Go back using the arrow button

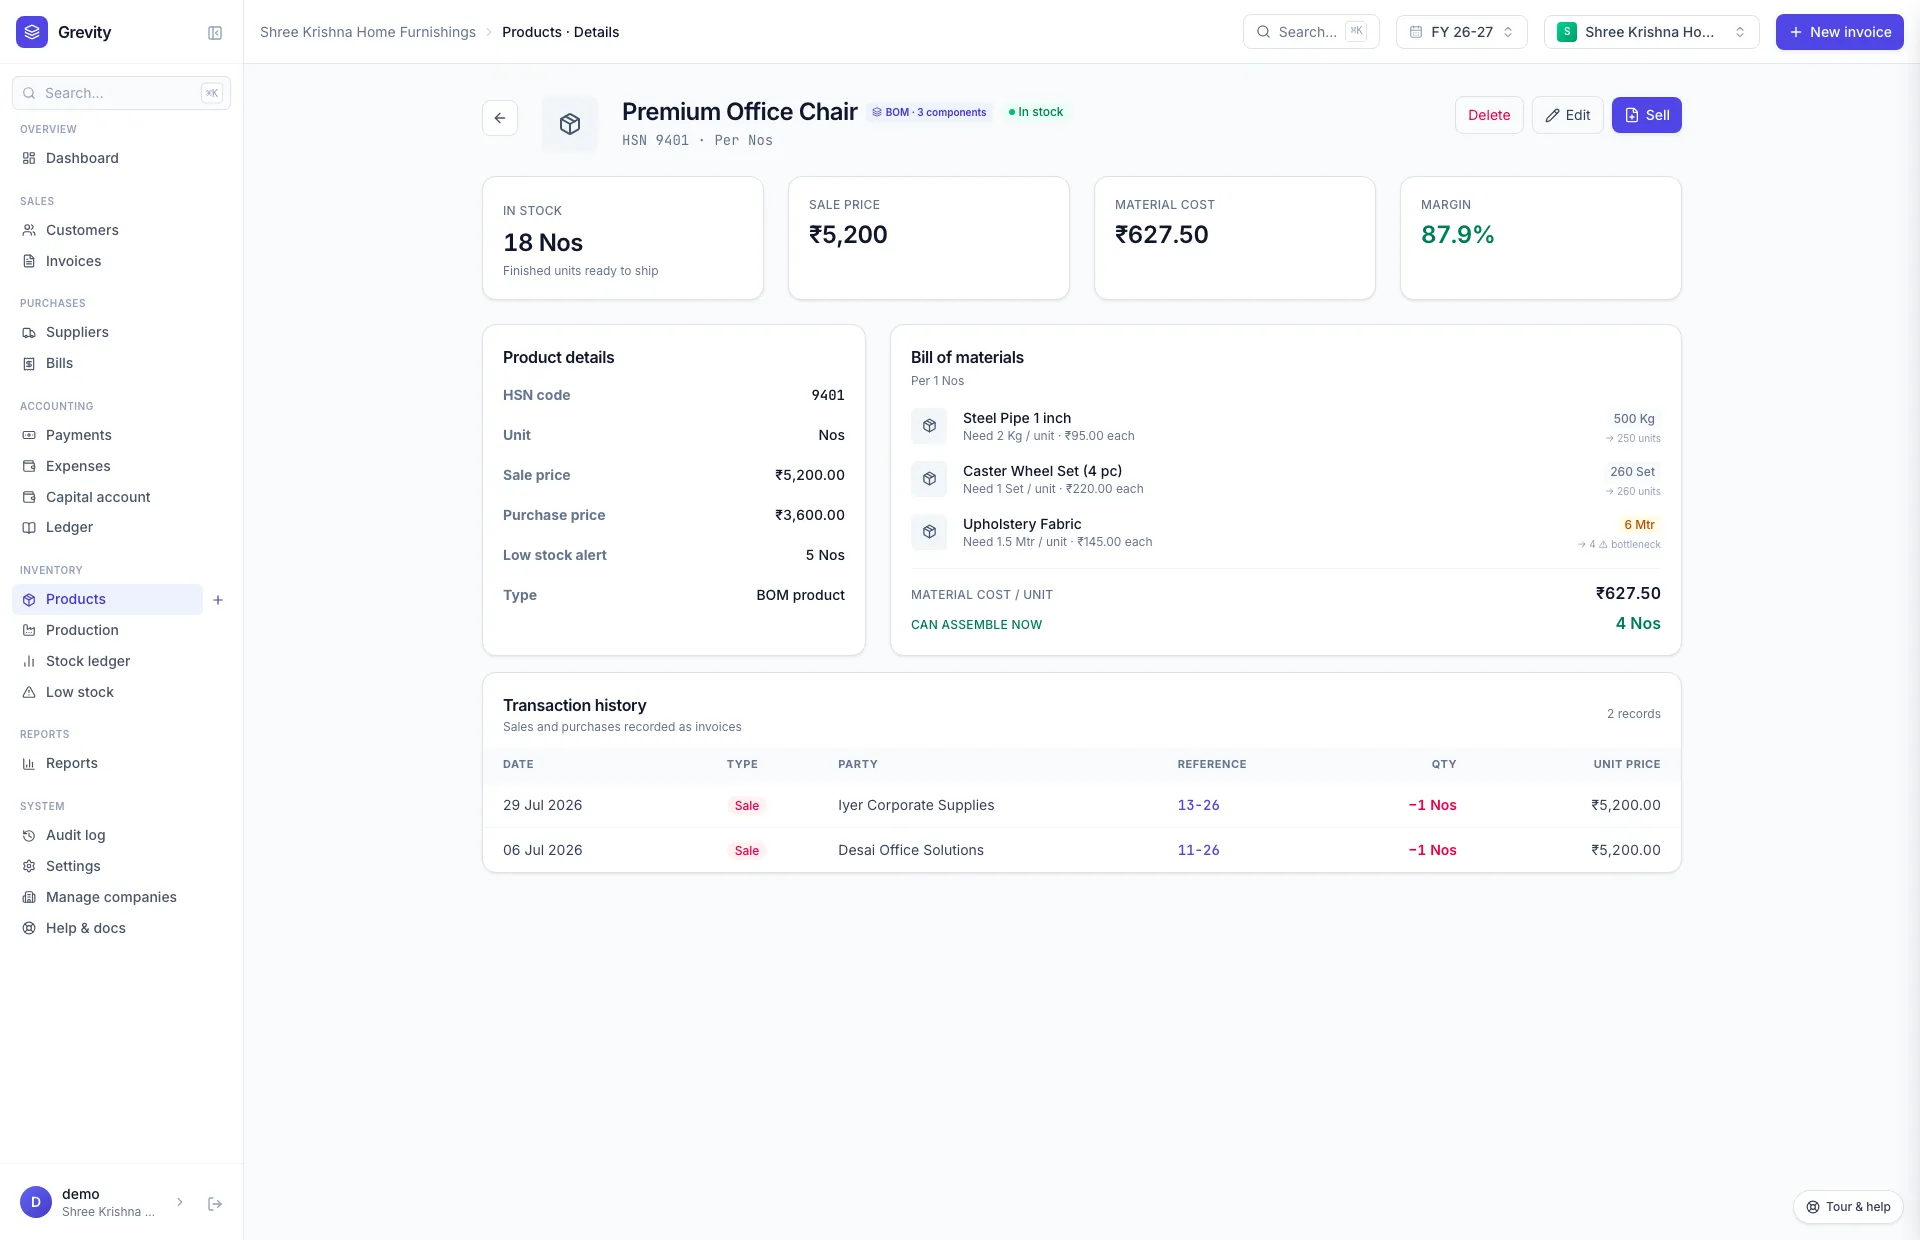(x=500, y=118)
